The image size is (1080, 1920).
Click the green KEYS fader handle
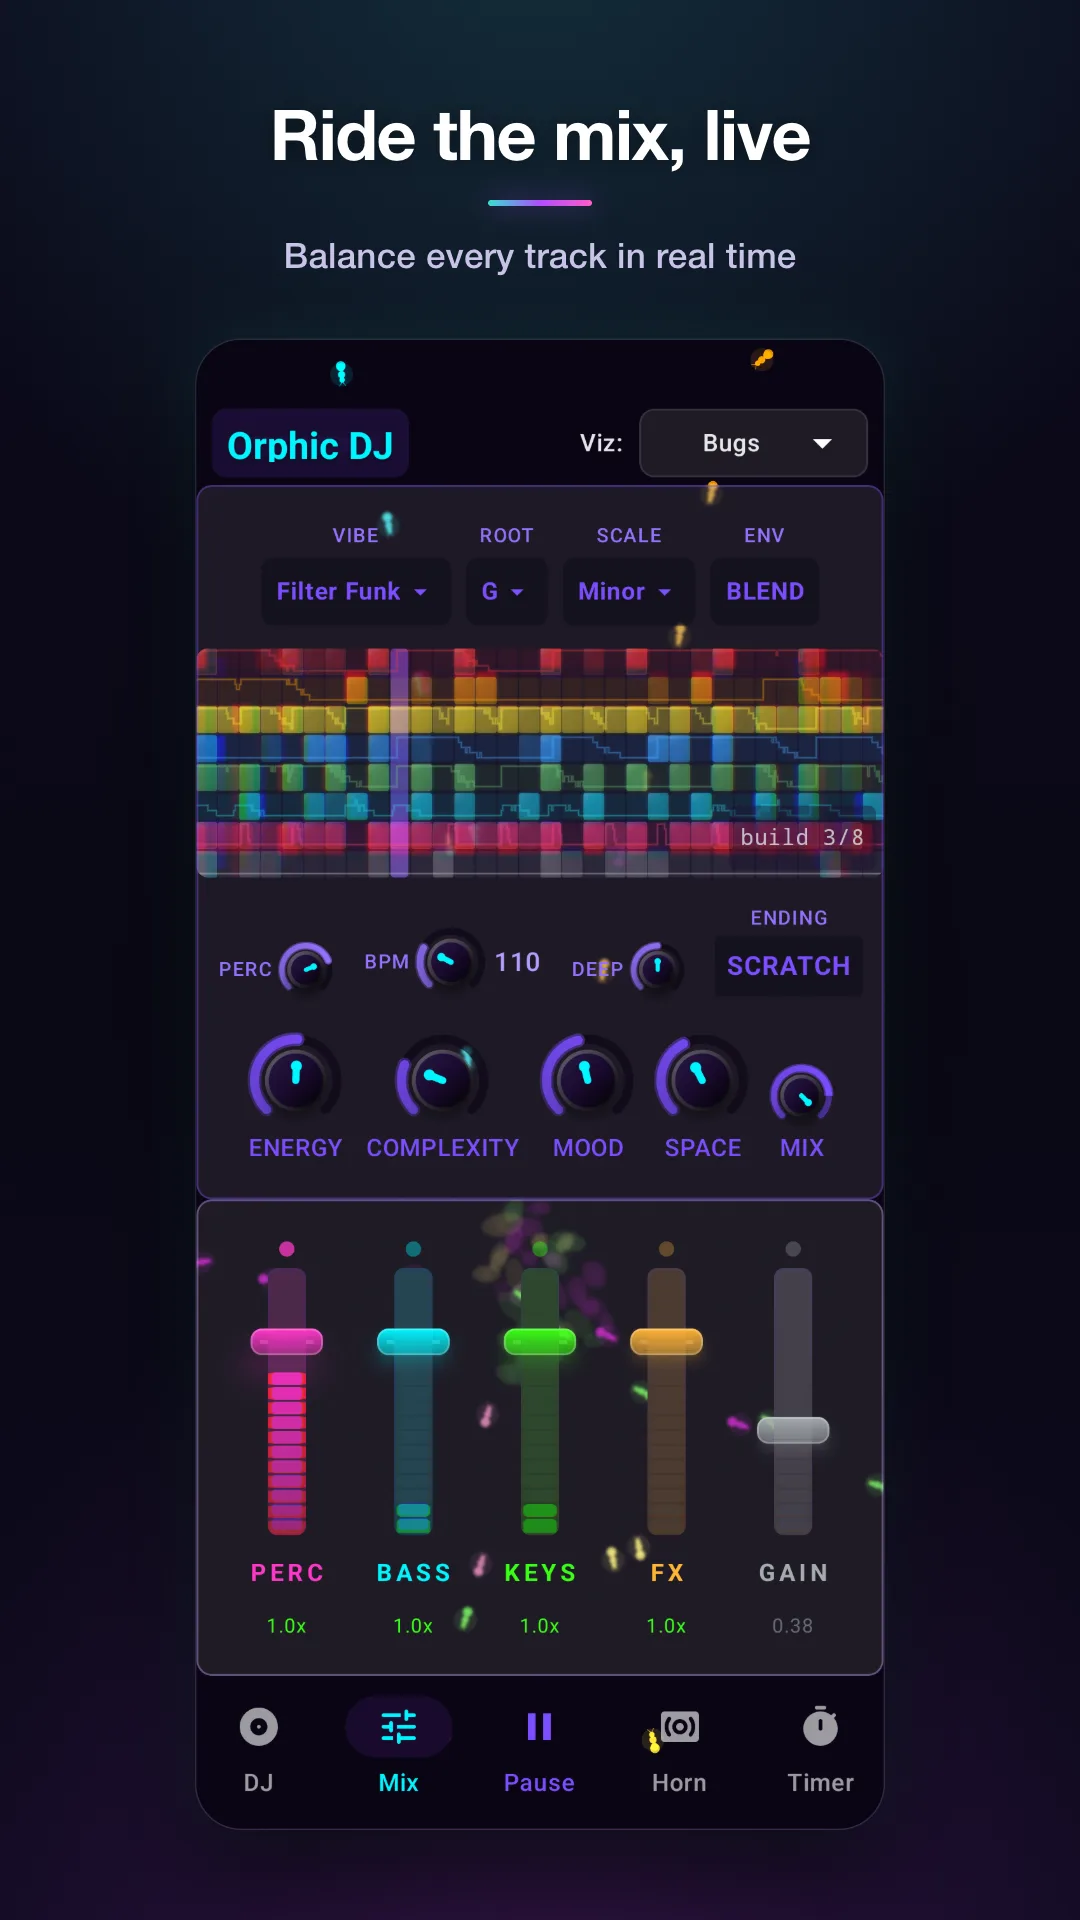coord(540,1341)
